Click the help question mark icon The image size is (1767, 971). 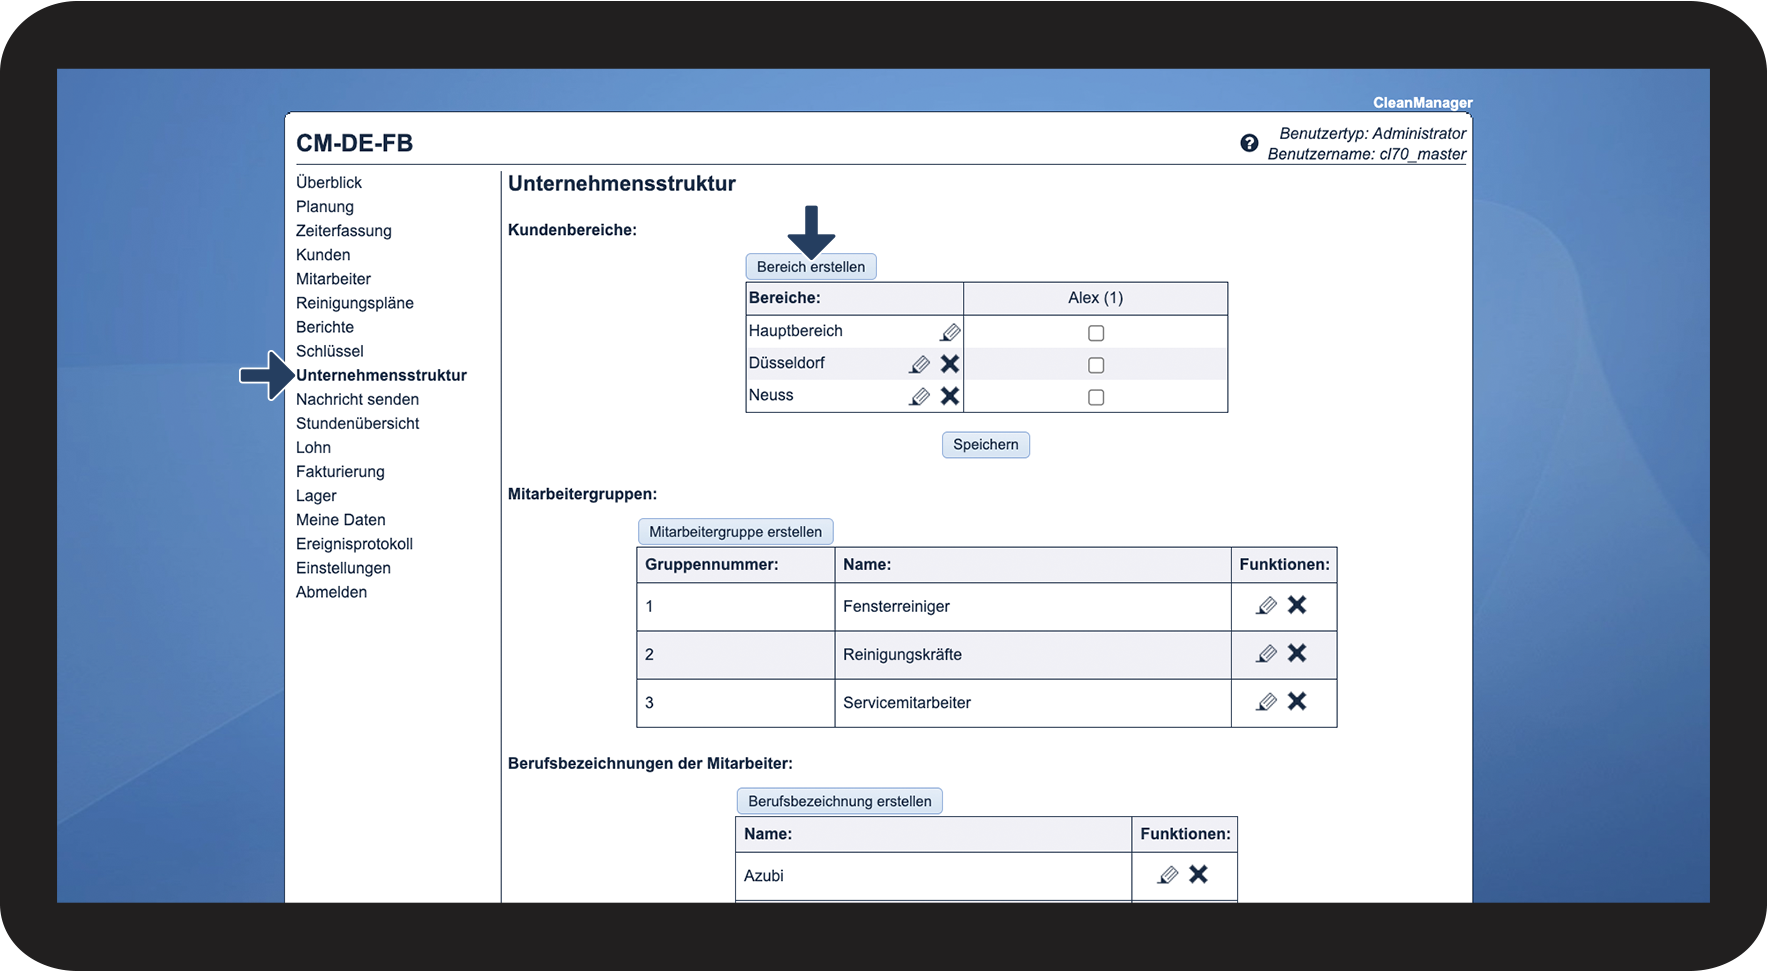(1248, 143)
